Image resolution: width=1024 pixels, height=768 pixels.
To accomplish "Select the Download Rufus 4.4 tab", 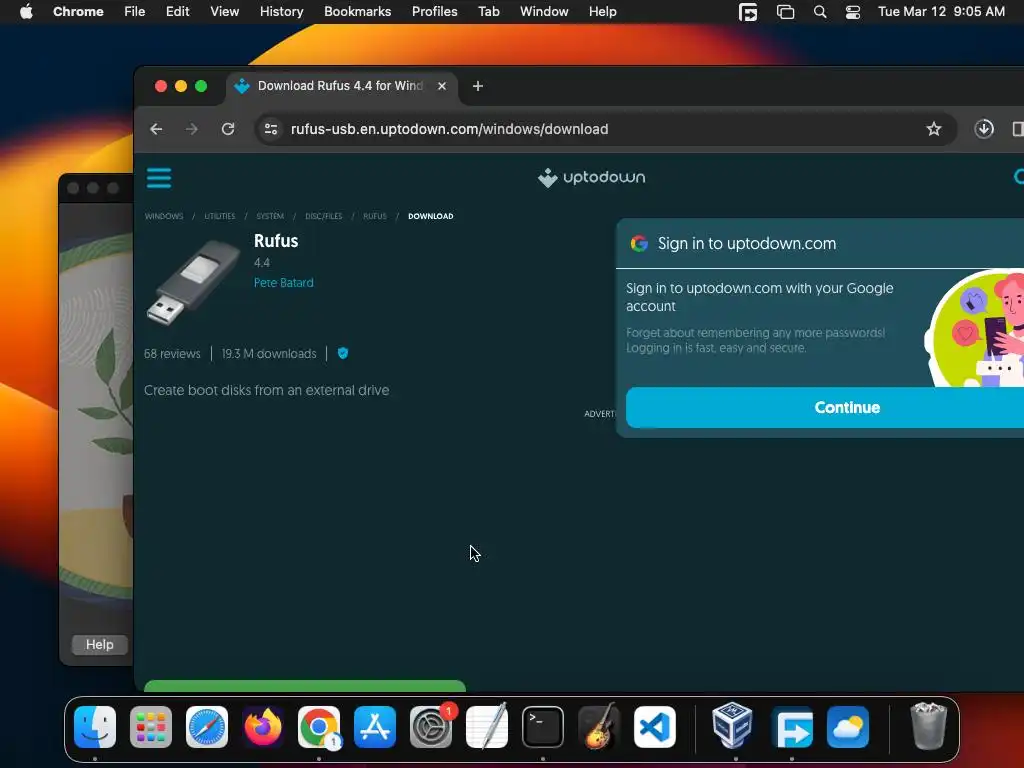I will [342, 86].
